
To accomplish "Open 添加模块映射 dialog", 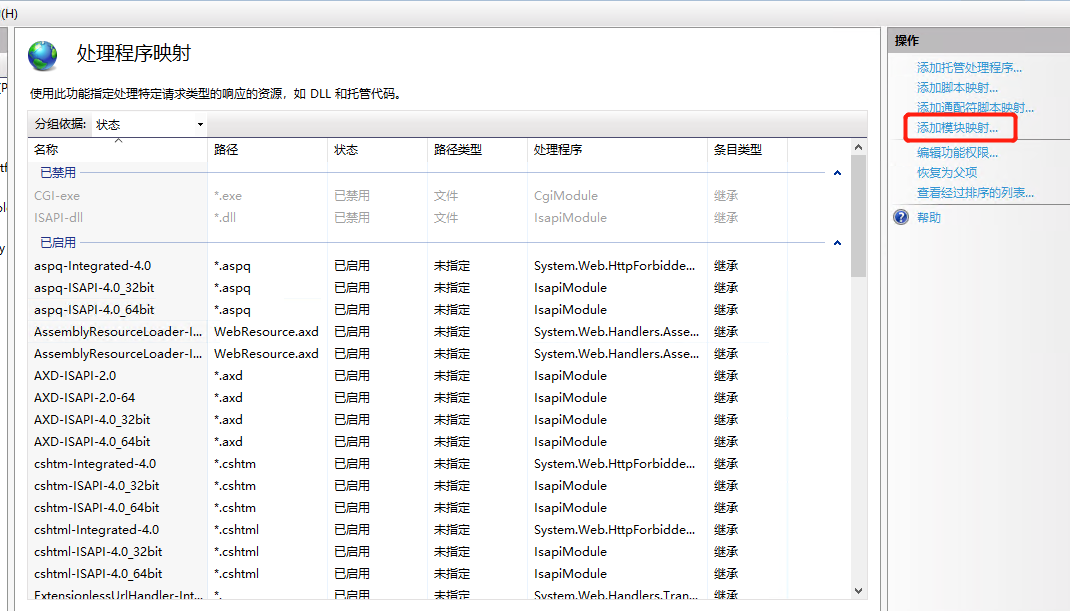I will click(957, 128).
